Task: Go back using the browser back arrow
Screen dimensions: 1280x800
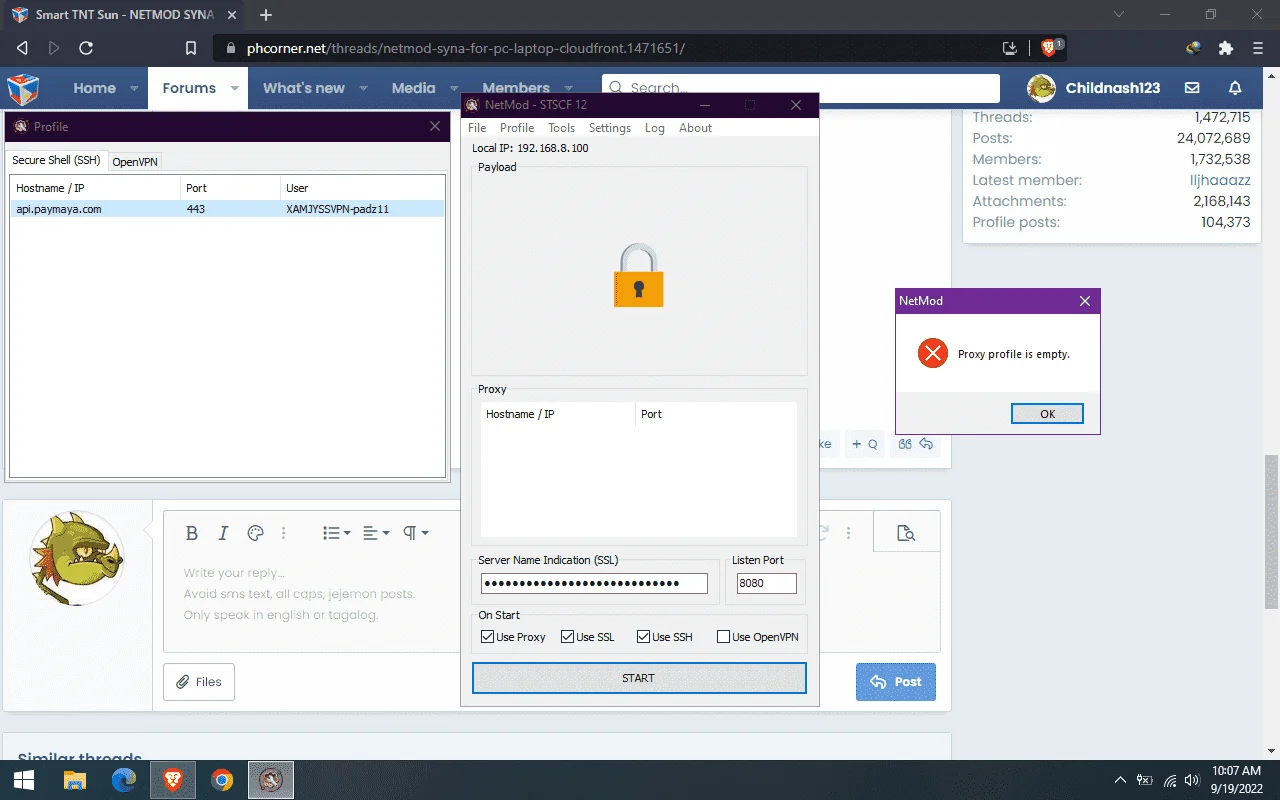Action: [22, 48]
